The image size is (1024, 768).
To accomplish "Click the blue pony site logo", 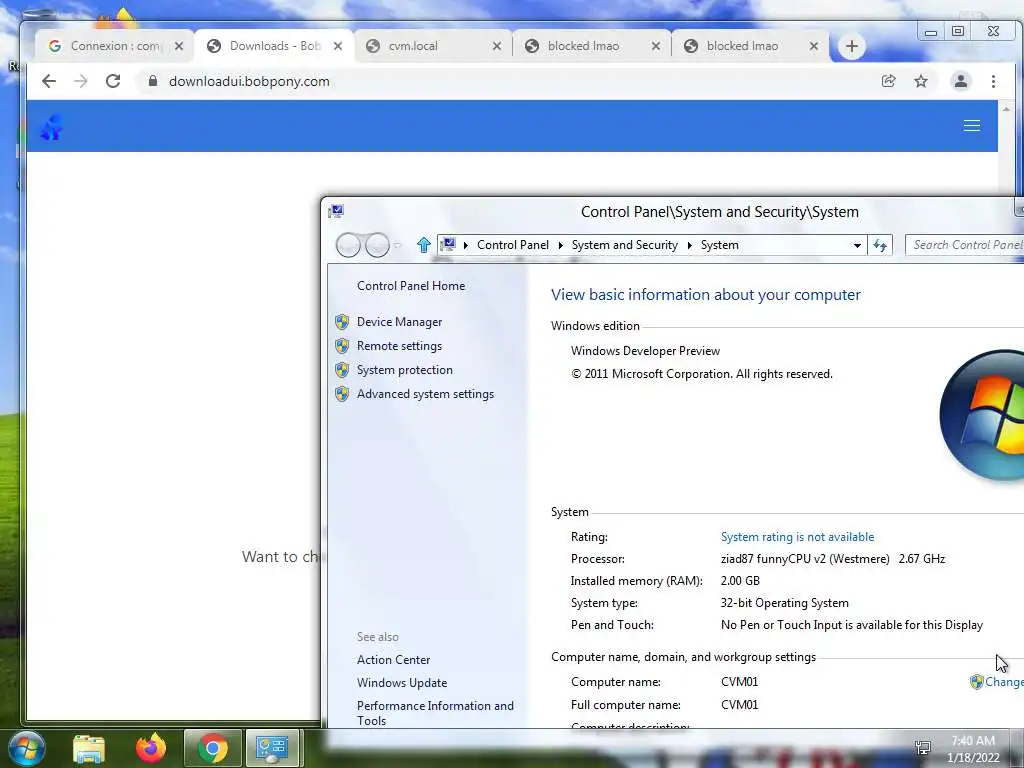I will pos(51,127).
